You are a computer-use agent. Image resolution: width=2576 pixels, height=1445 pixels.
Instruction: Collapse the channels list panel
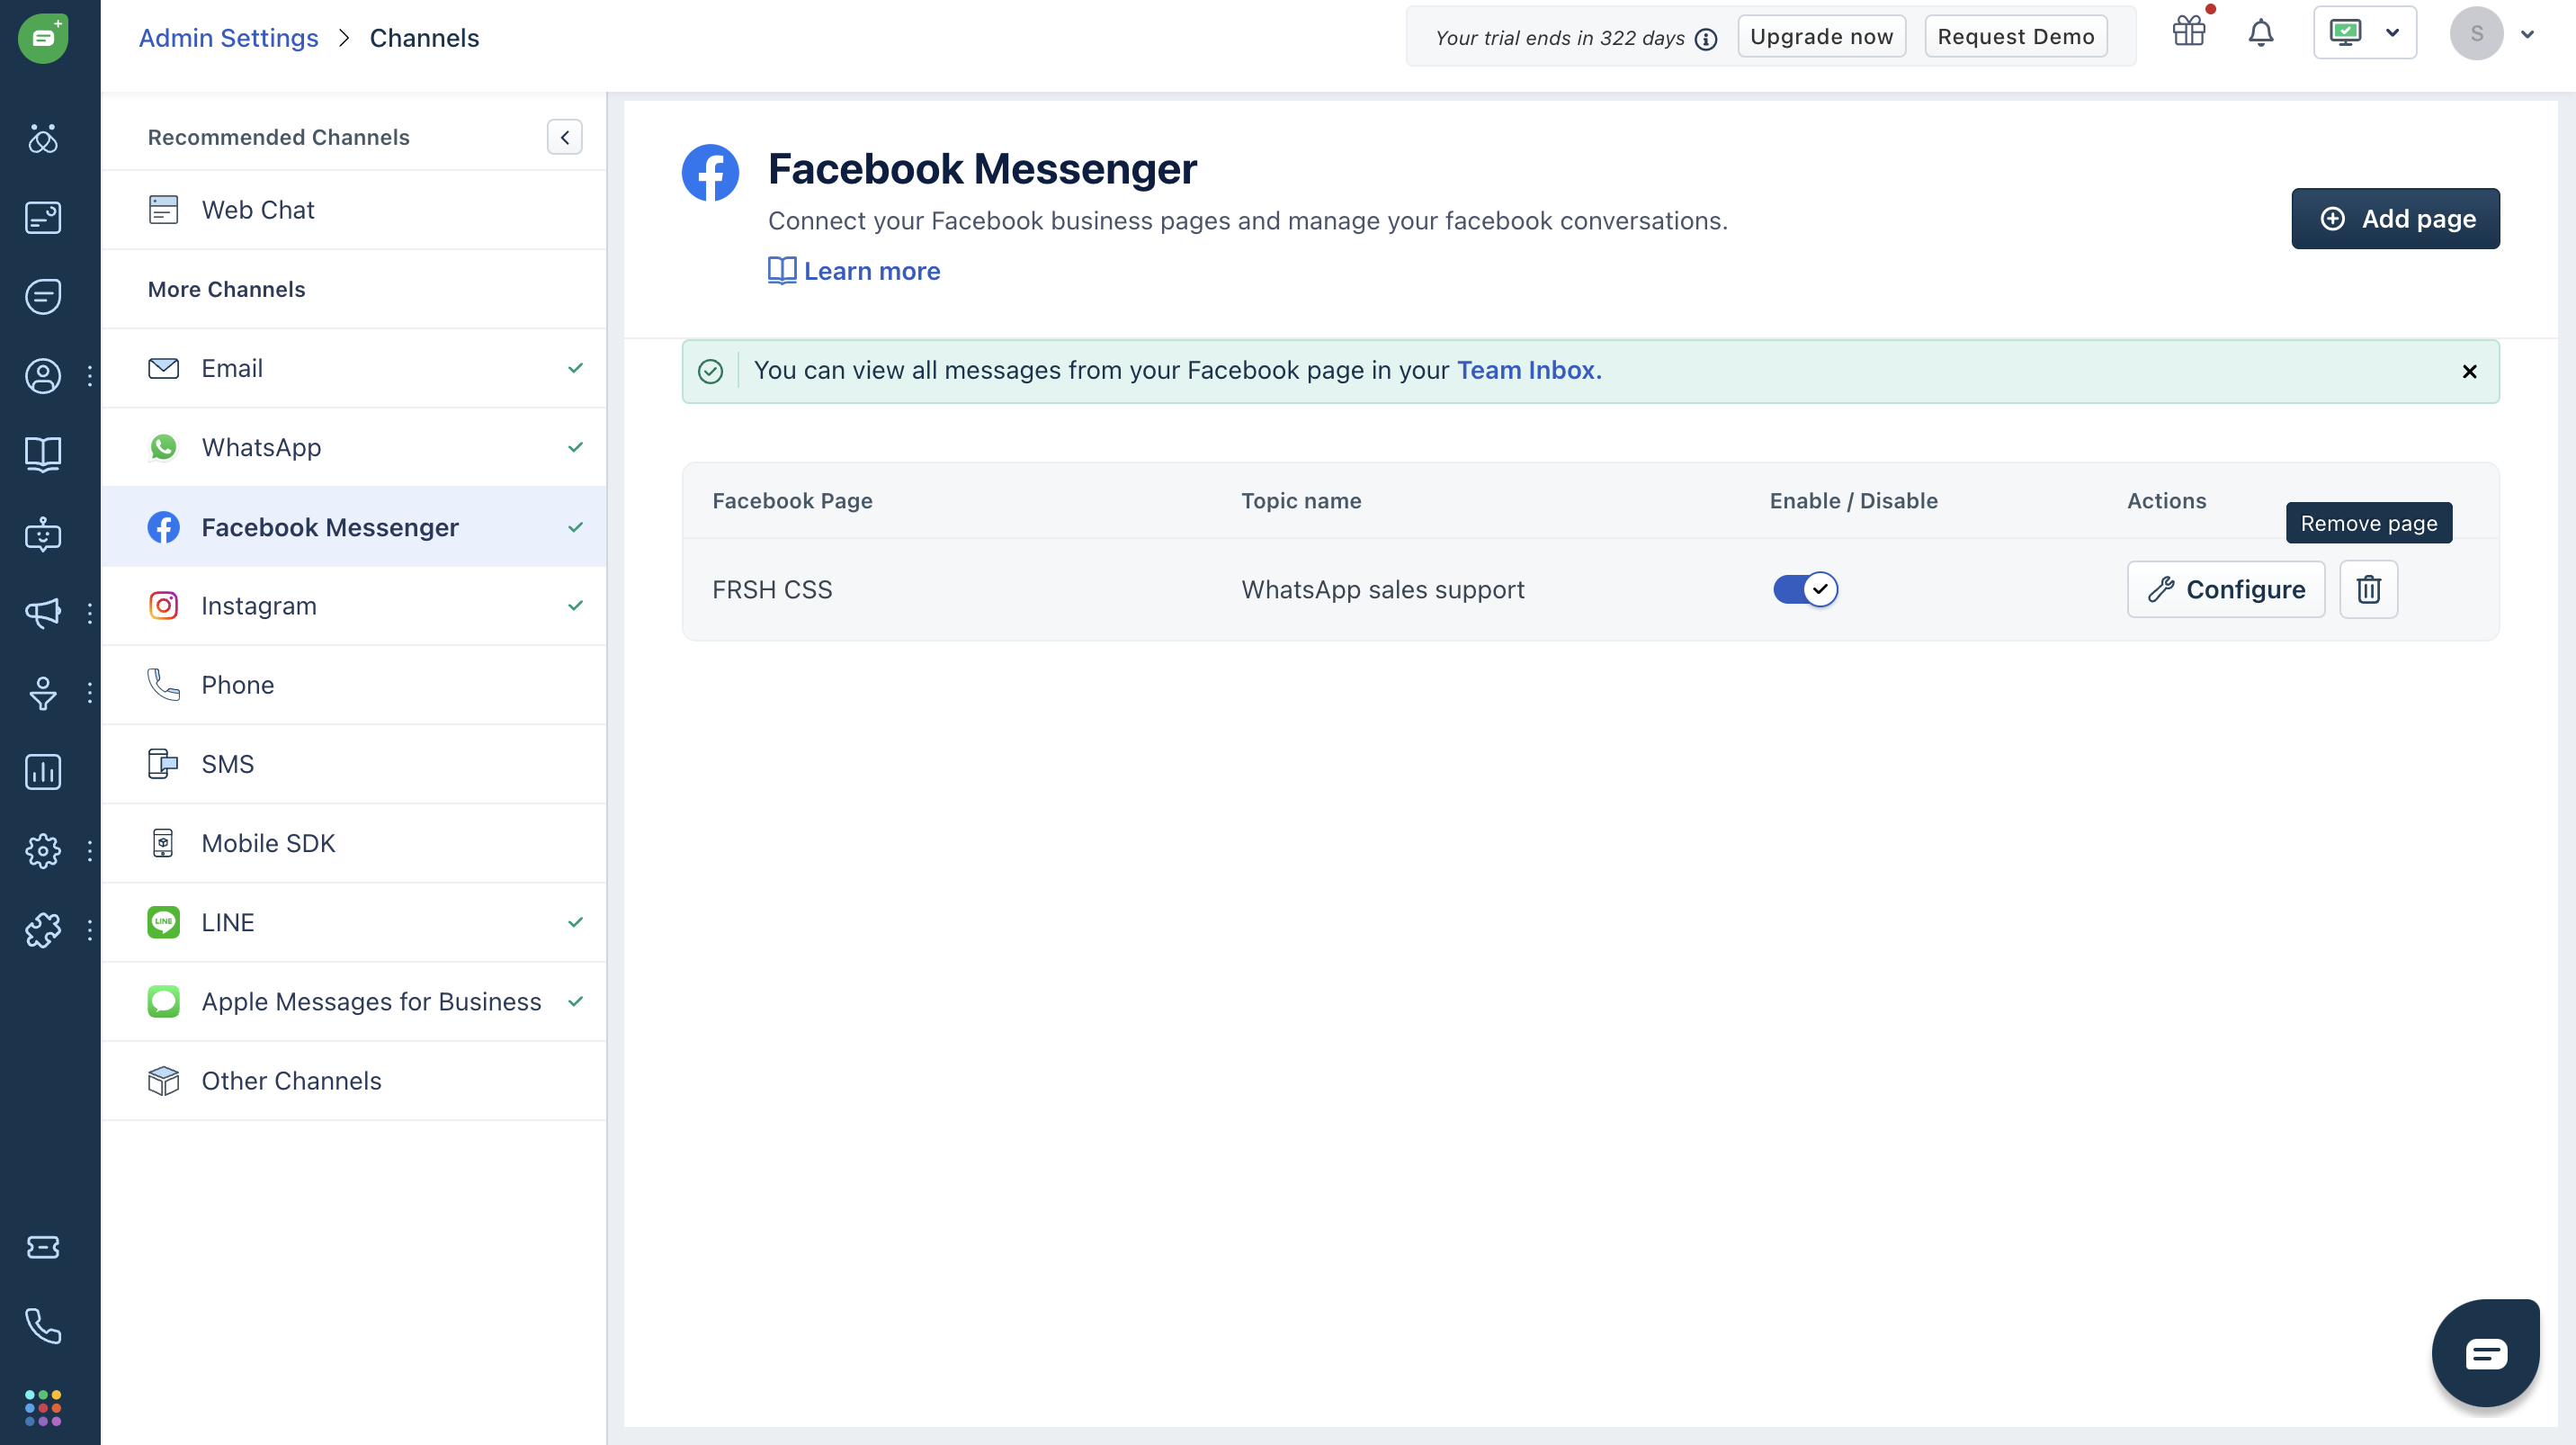(x=564, y=137)
